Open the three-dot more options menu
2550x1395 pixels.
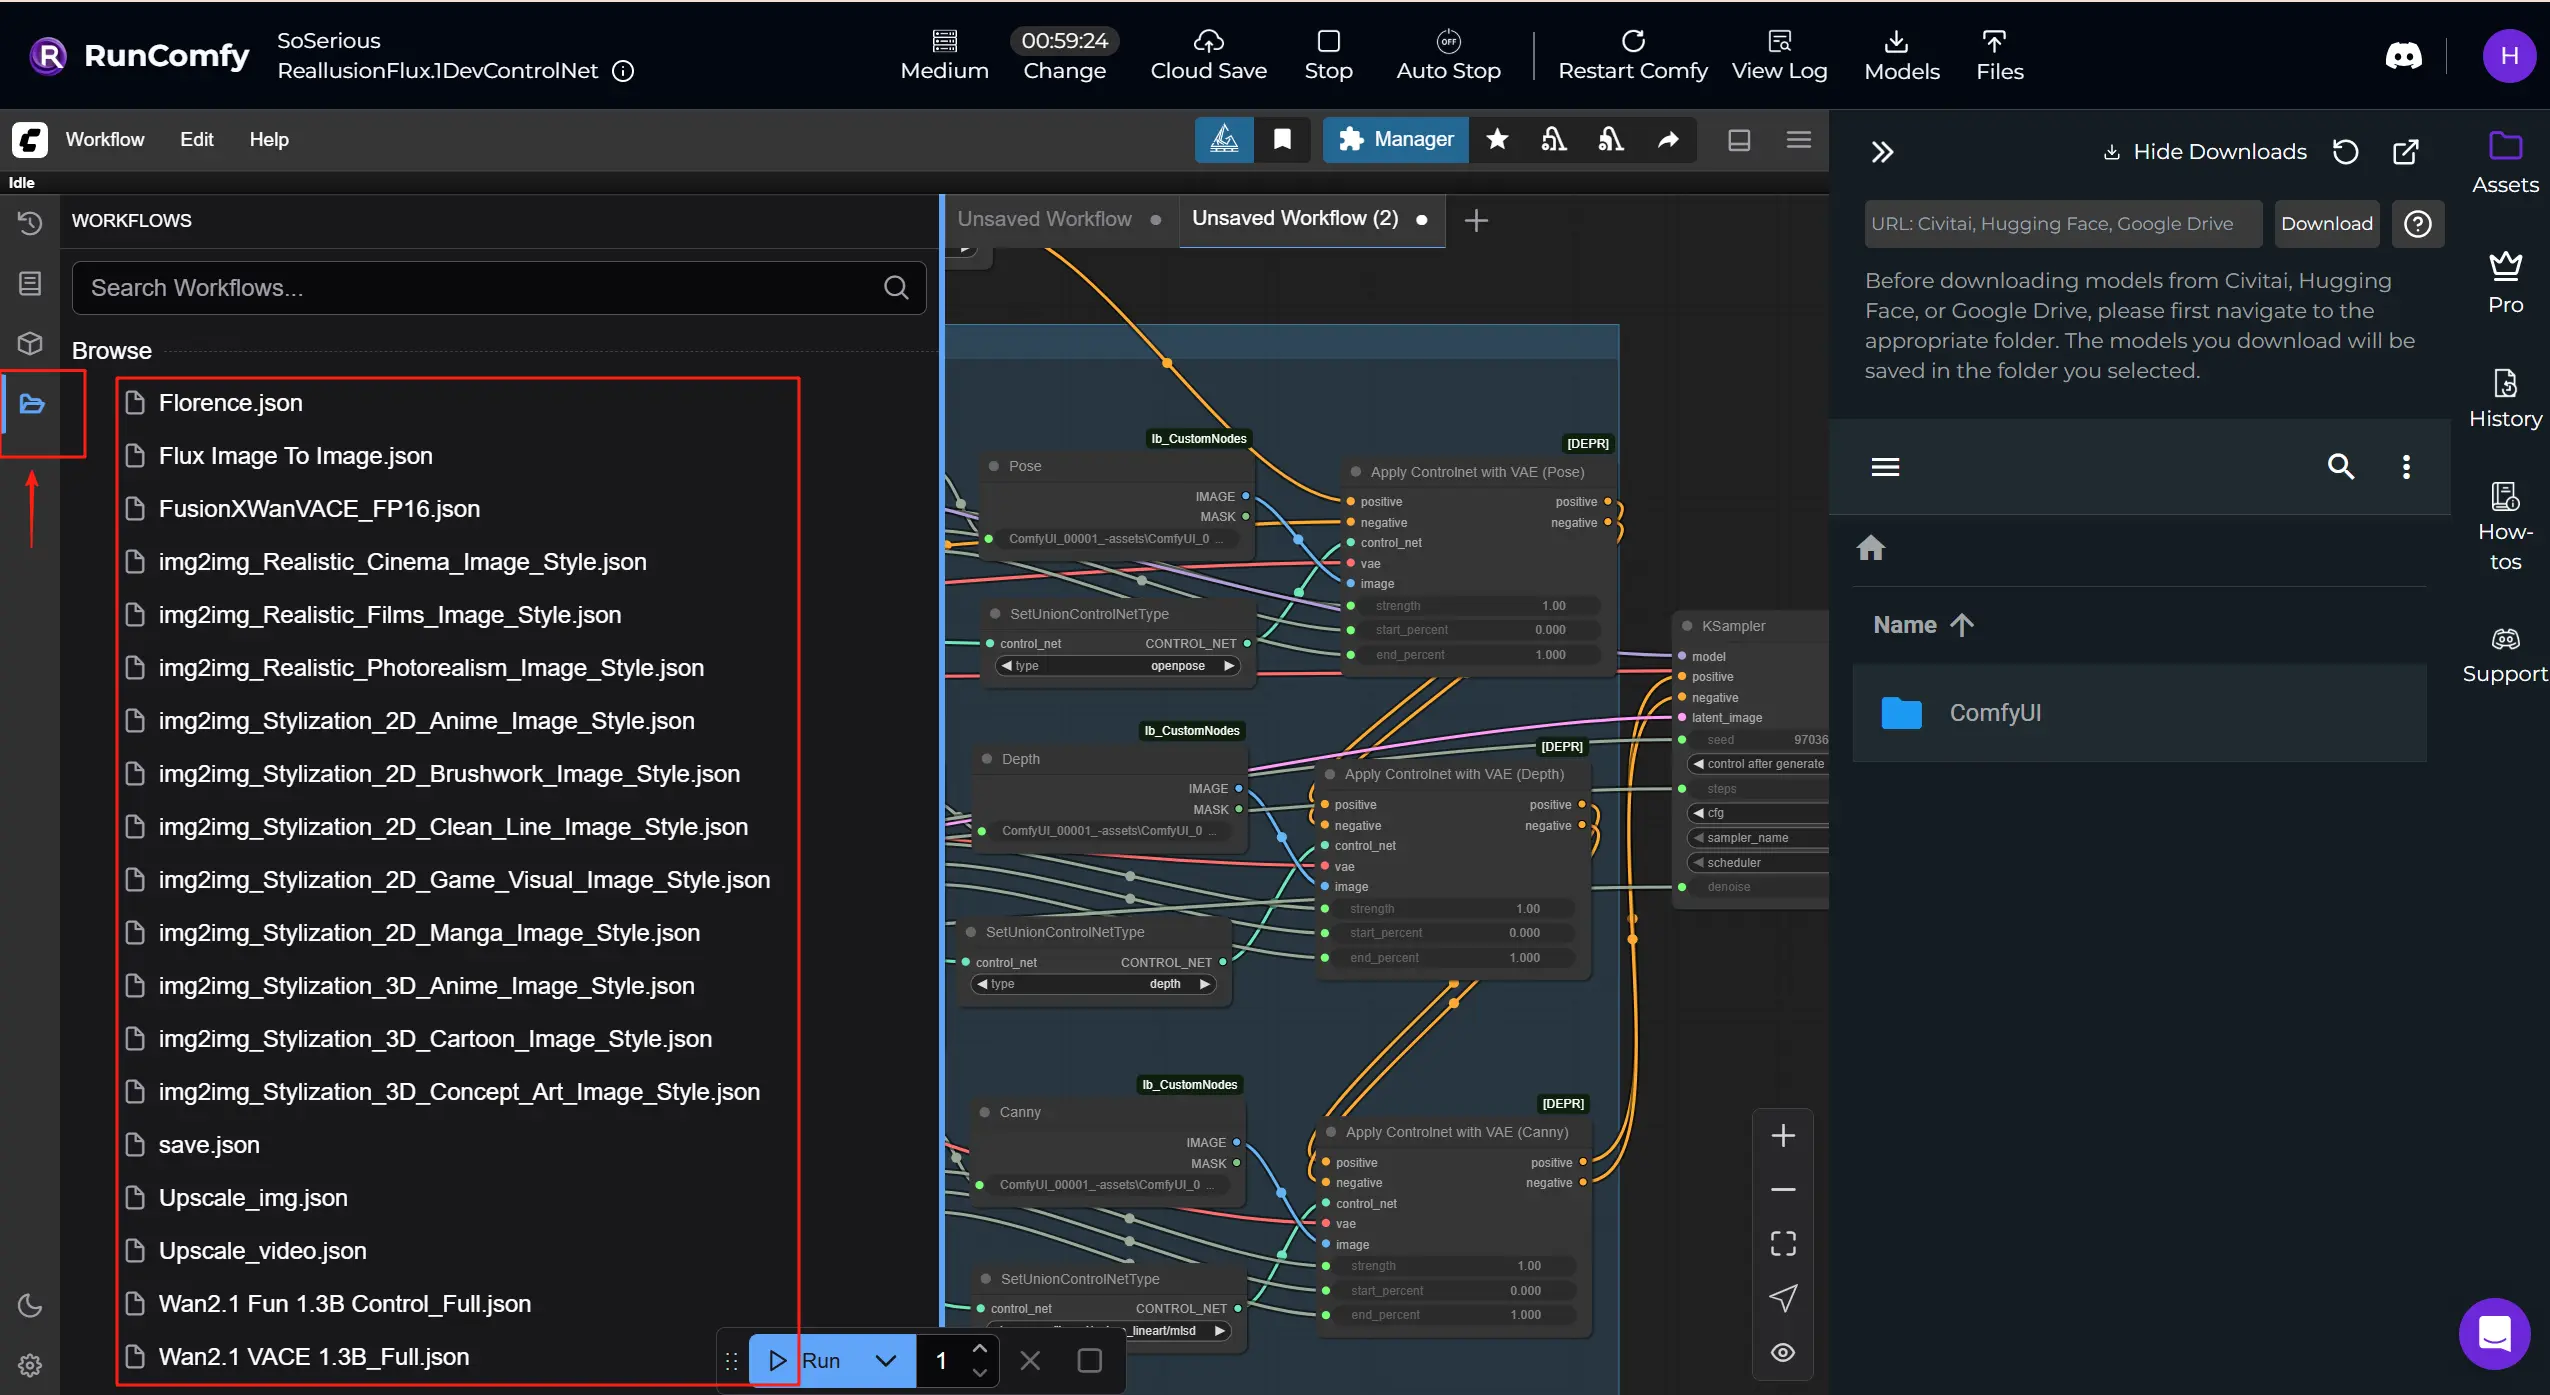(x=2406, y=467)
